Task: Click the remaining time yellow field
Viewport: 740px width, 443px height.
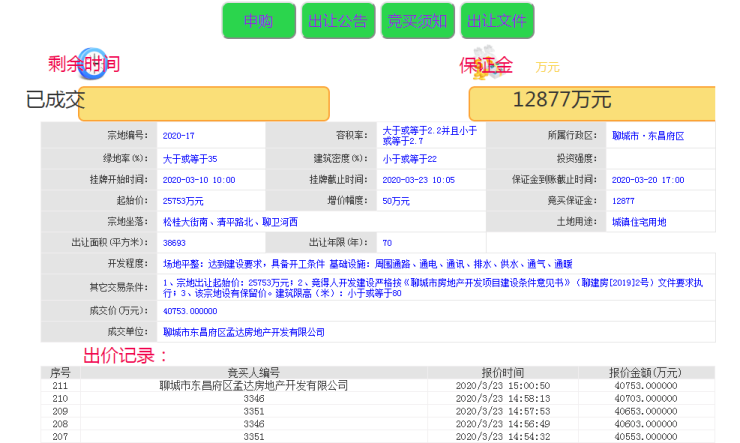Action: pos(203,103)
